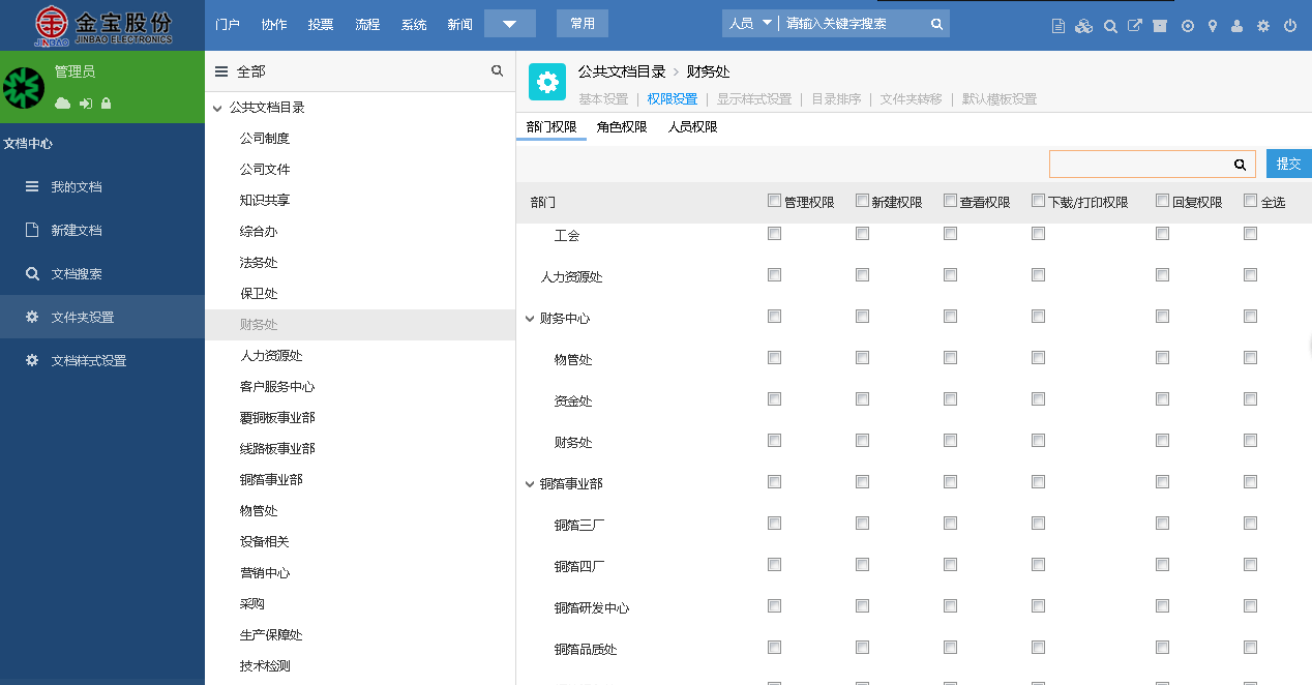This screenshot has width=1313, height=685.
Task: Open 显示样式设置 settings tab
Action: coord(754,99)
